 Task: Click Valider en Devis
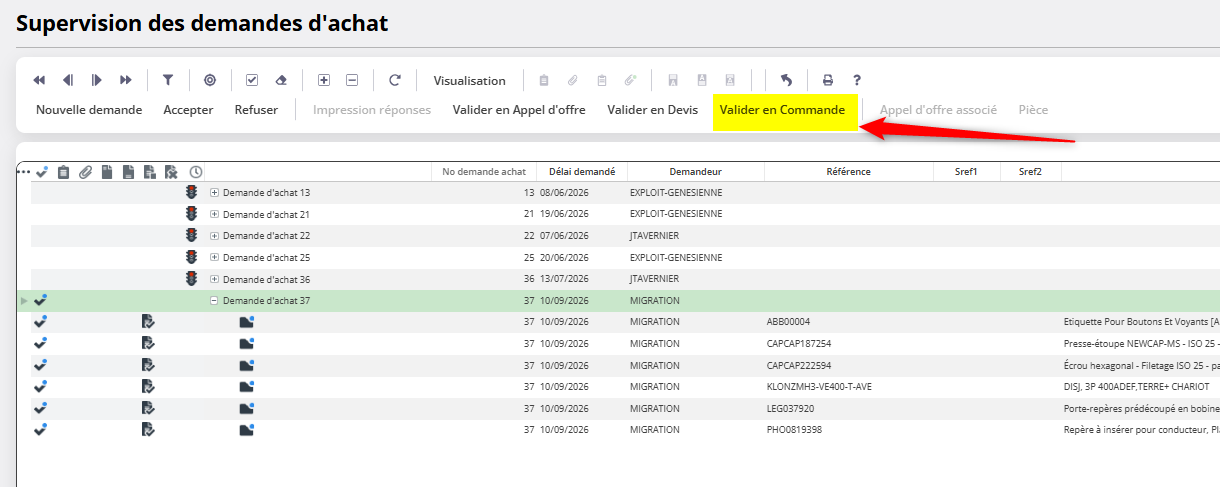click(652, 110)
